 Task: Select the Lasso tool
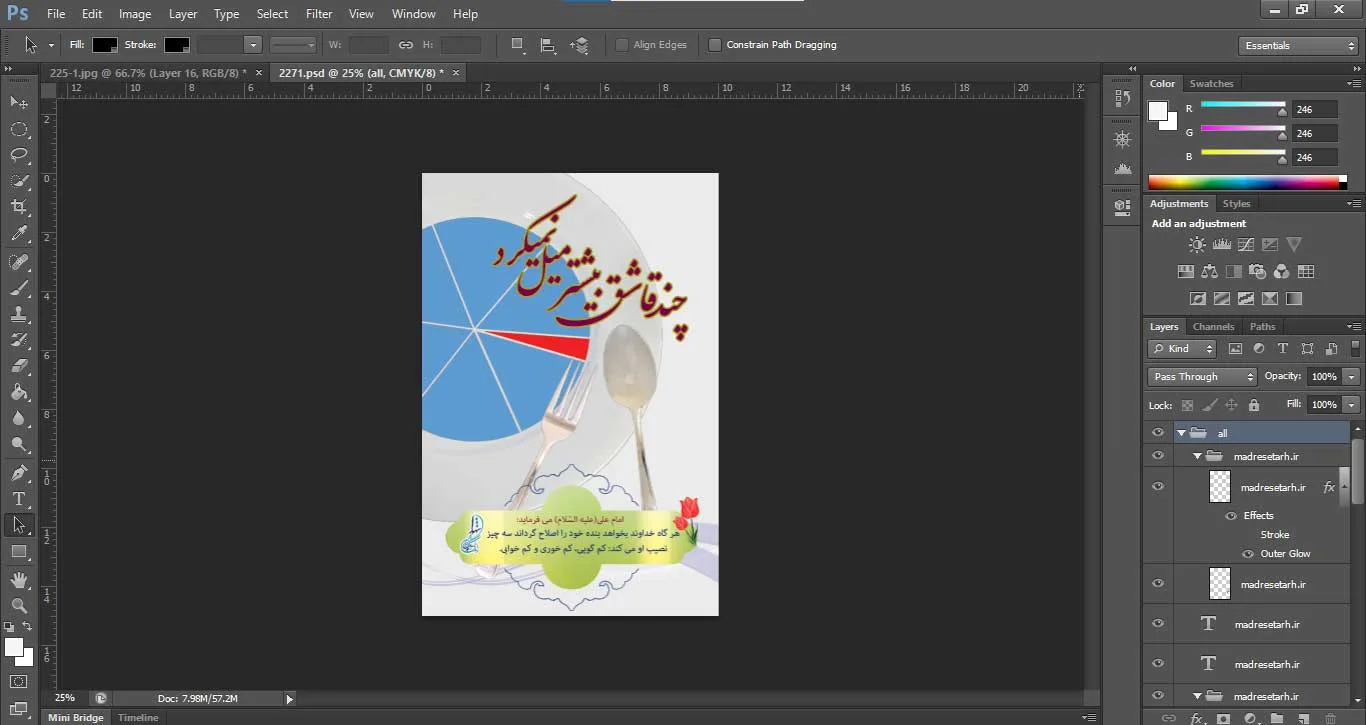pos(19,155)
